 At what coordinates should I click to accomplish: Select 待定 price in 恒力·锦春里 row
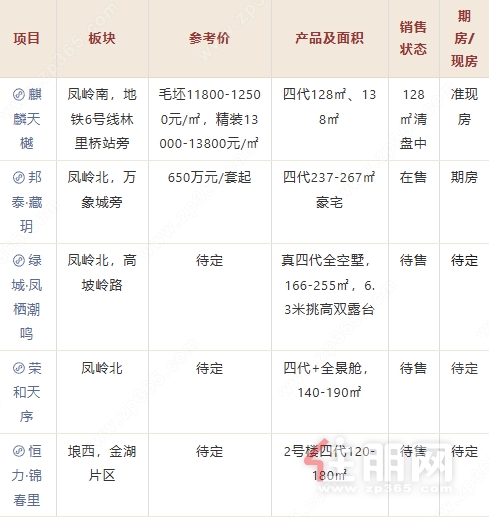(209, 451)
